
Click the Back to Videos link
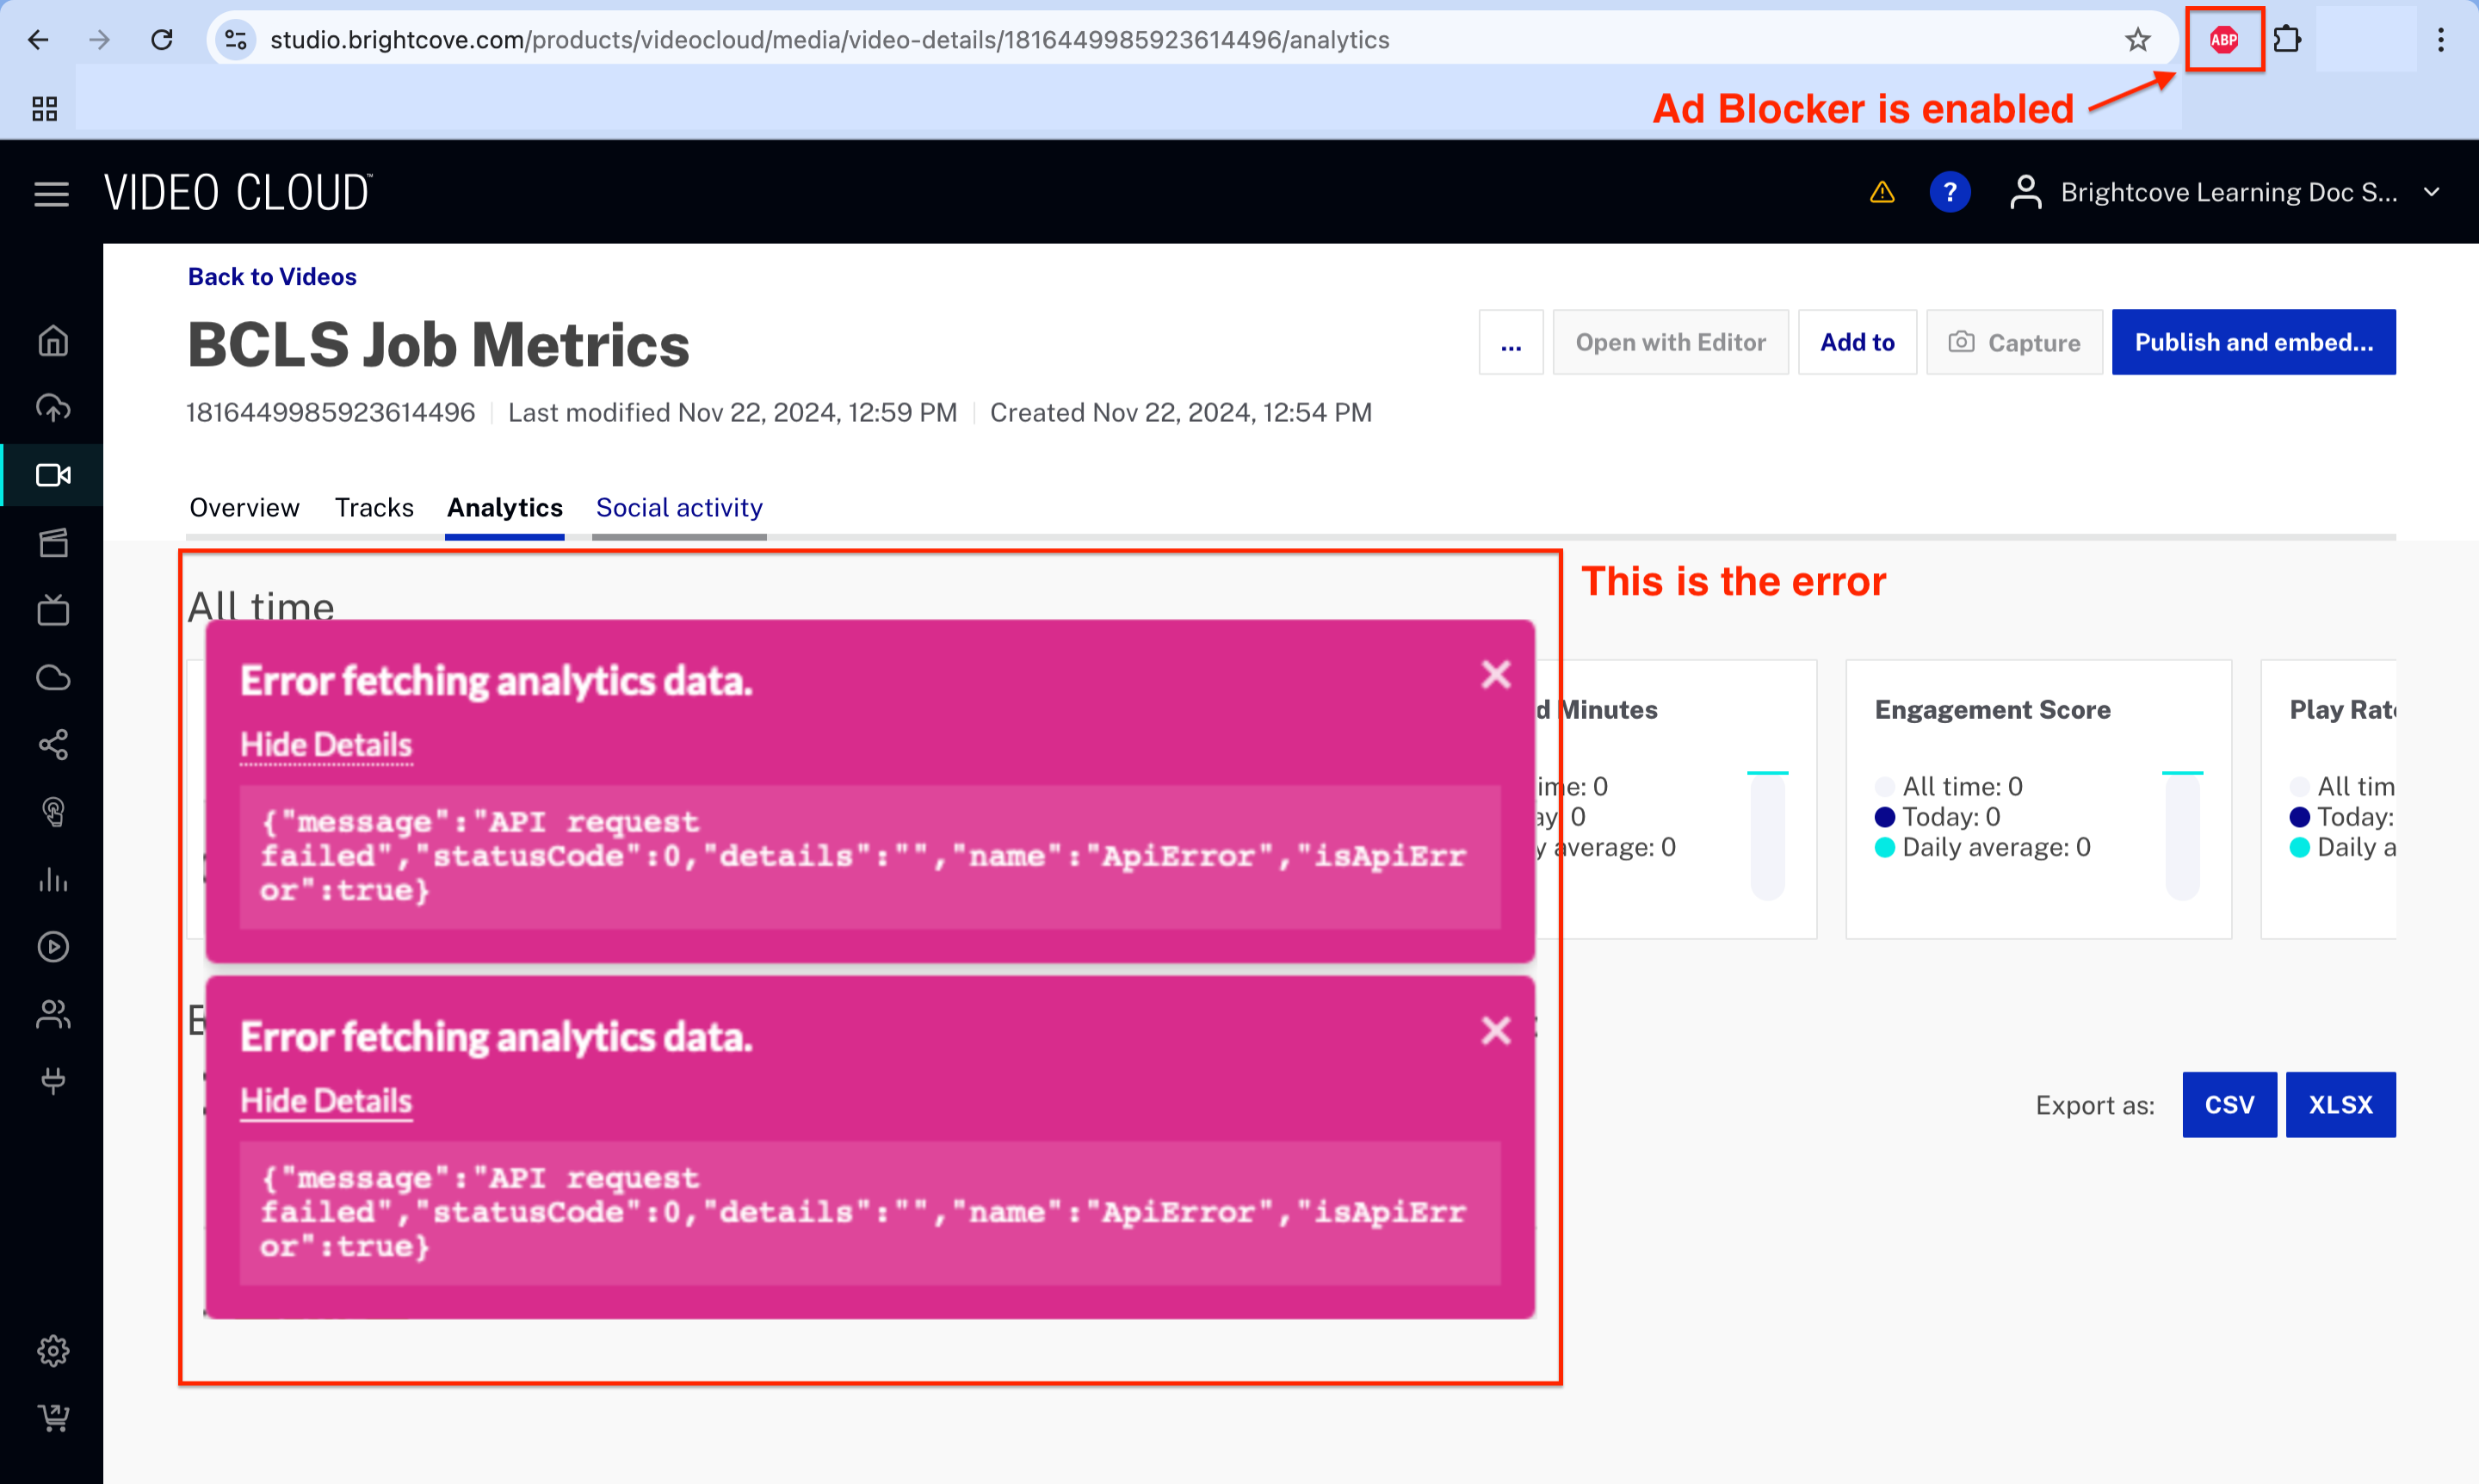tap(270, 275)
